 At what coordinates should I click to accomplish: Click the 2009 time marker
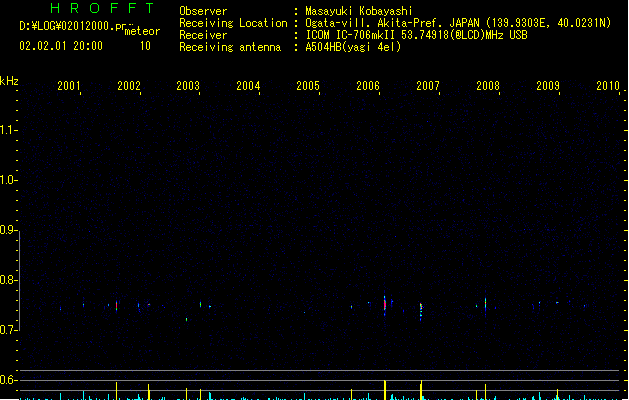coord(548,85)
